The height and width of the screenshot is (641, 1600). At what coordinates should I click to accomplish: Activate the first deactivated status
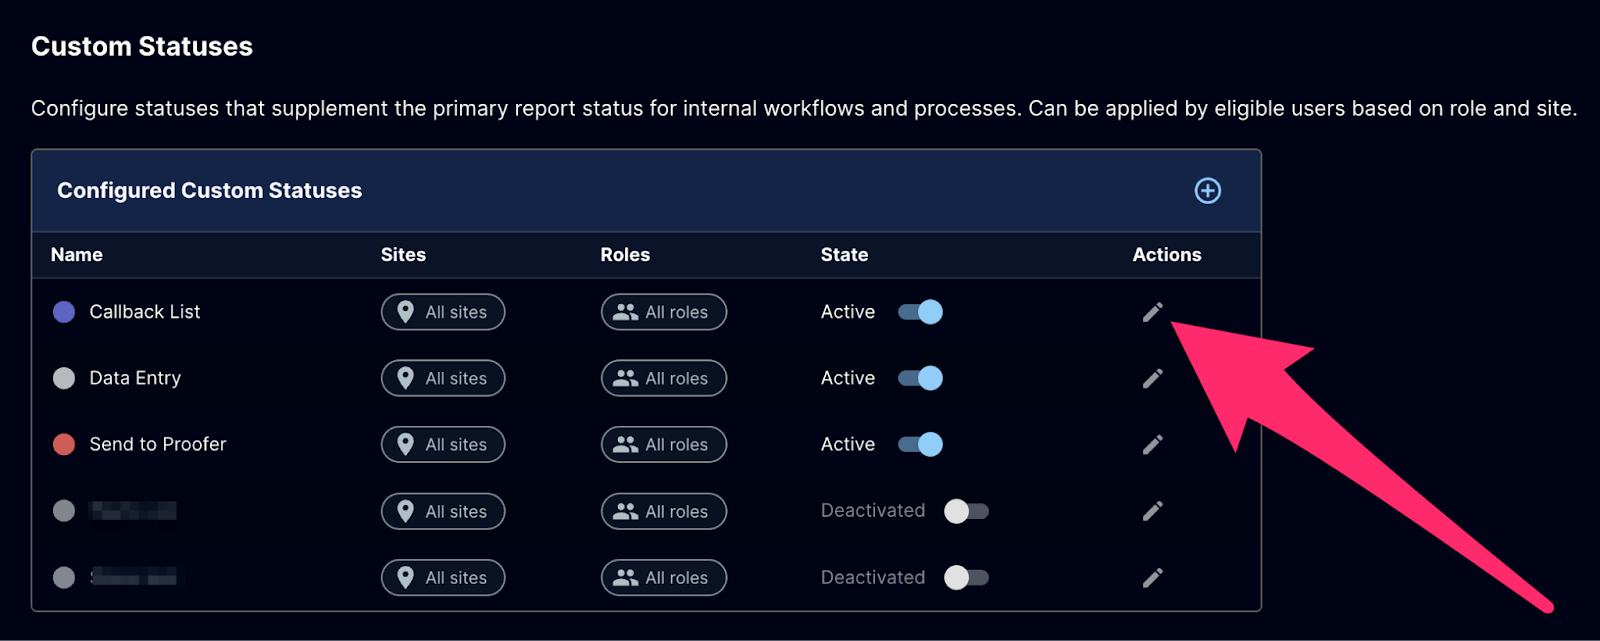click(x=966, y=511)
